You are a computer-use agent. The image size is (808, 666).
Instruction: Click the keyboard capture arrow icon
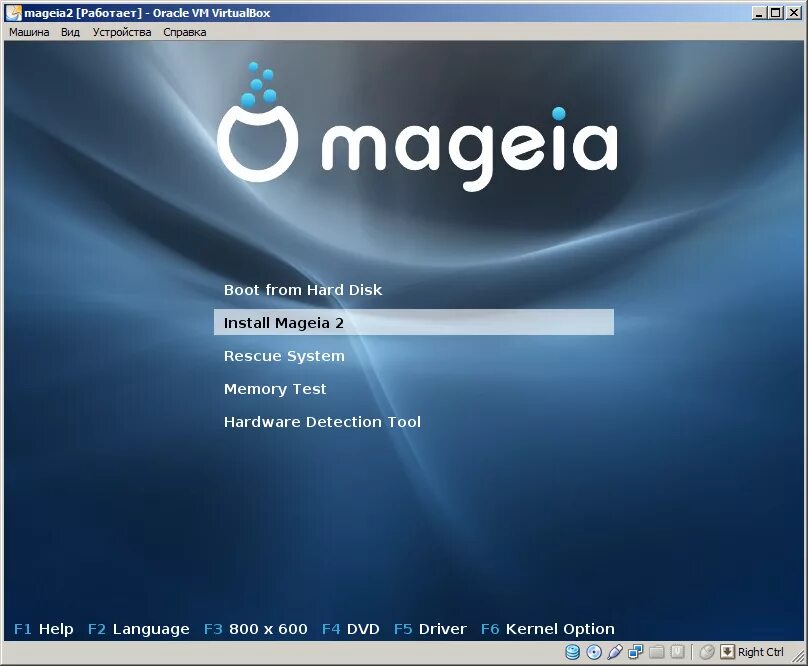point(727,652)
